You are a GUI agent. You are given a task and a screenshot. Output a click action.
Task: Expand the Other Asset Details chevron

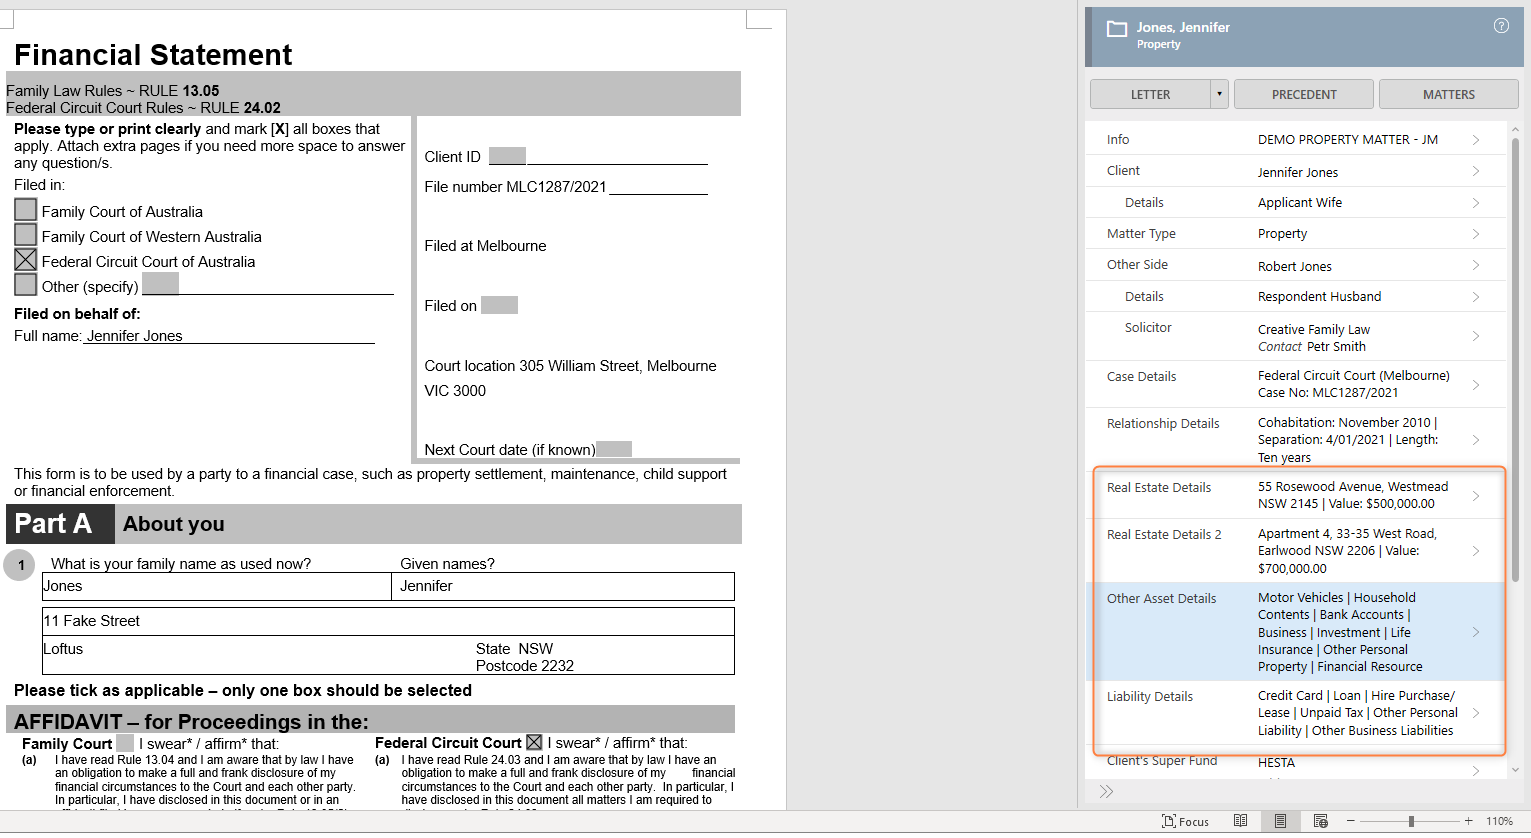point(1476,632)
